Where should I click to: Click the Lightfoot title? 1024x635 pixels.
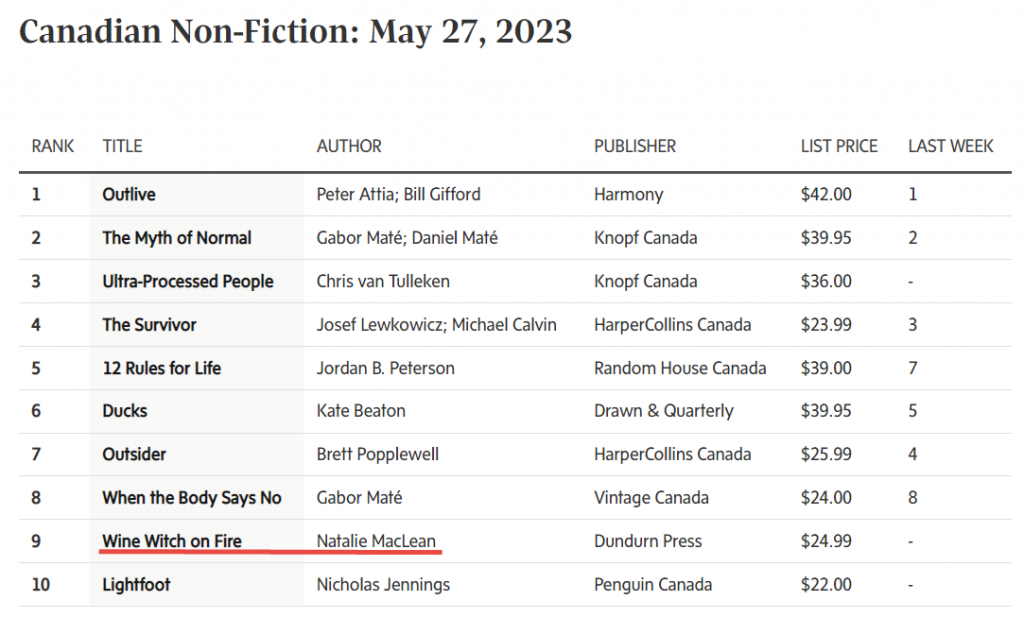(136, 584)
